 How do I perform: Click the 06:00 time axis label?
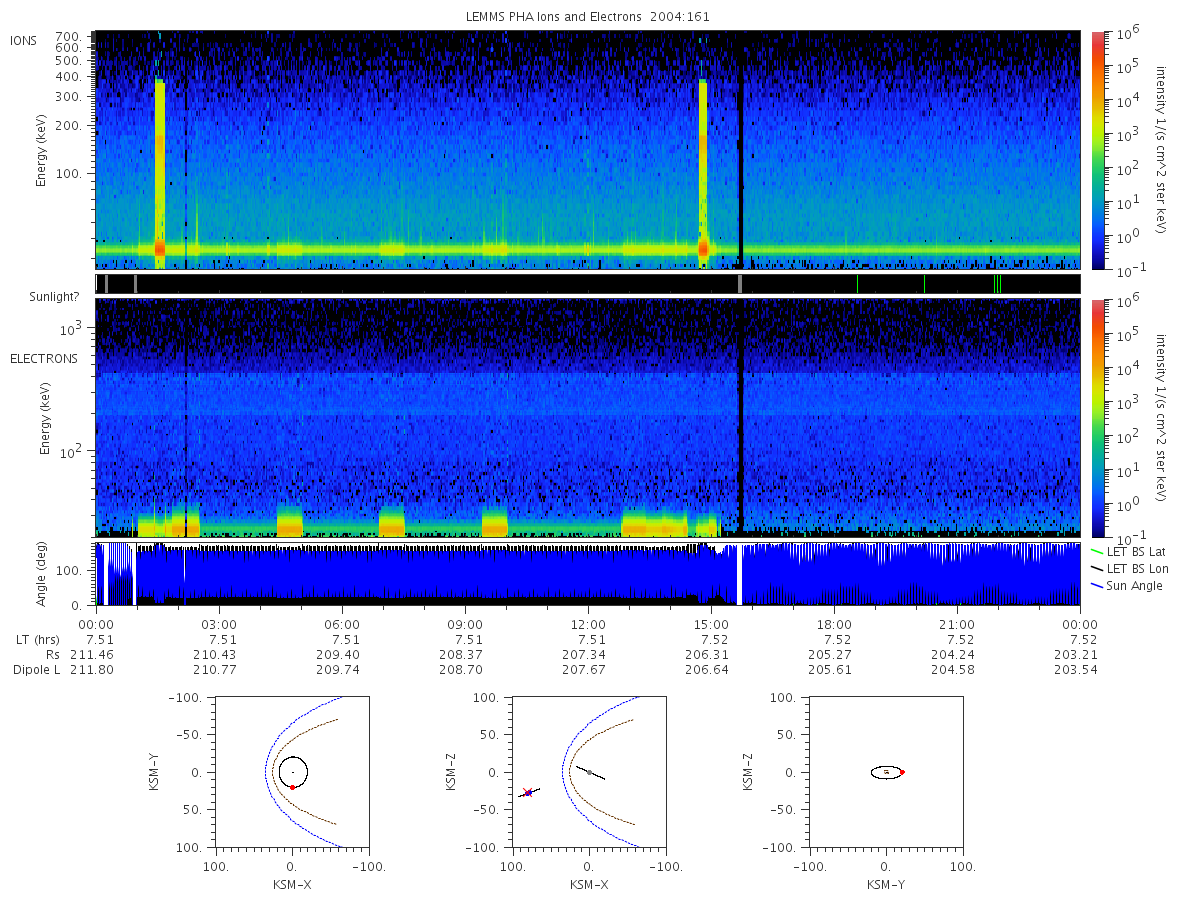tap(342, 624)
